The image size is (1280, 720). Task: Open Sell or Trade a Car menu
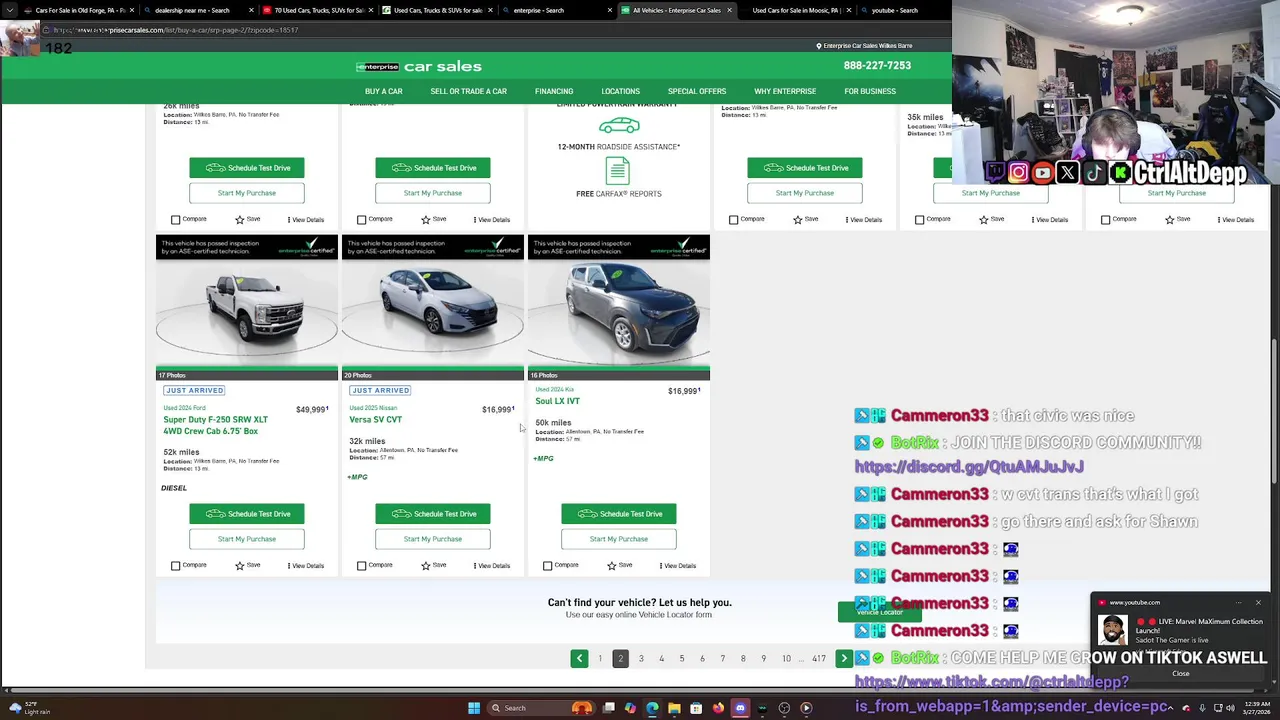468,91
